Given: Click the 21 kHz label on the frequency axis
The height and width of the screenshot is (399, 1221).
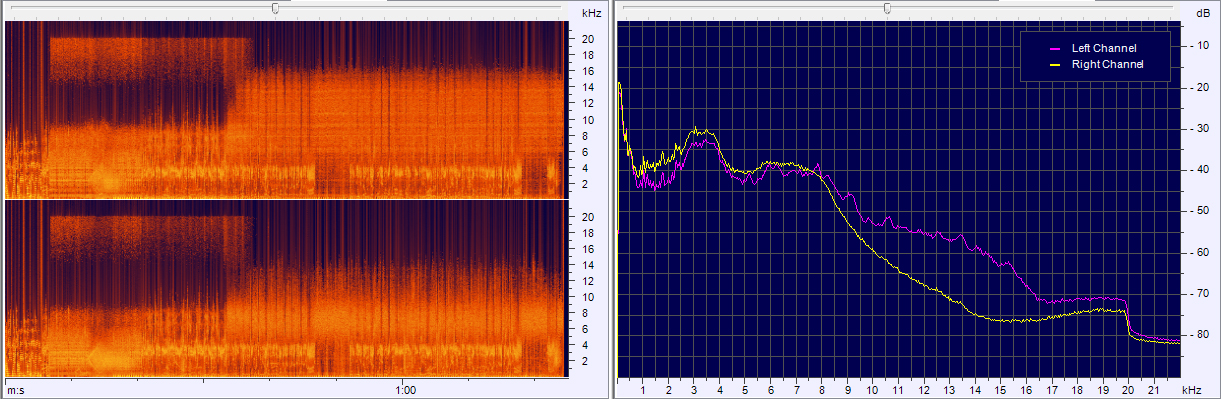Looking at the screenshot, I should coord(1155,388).
